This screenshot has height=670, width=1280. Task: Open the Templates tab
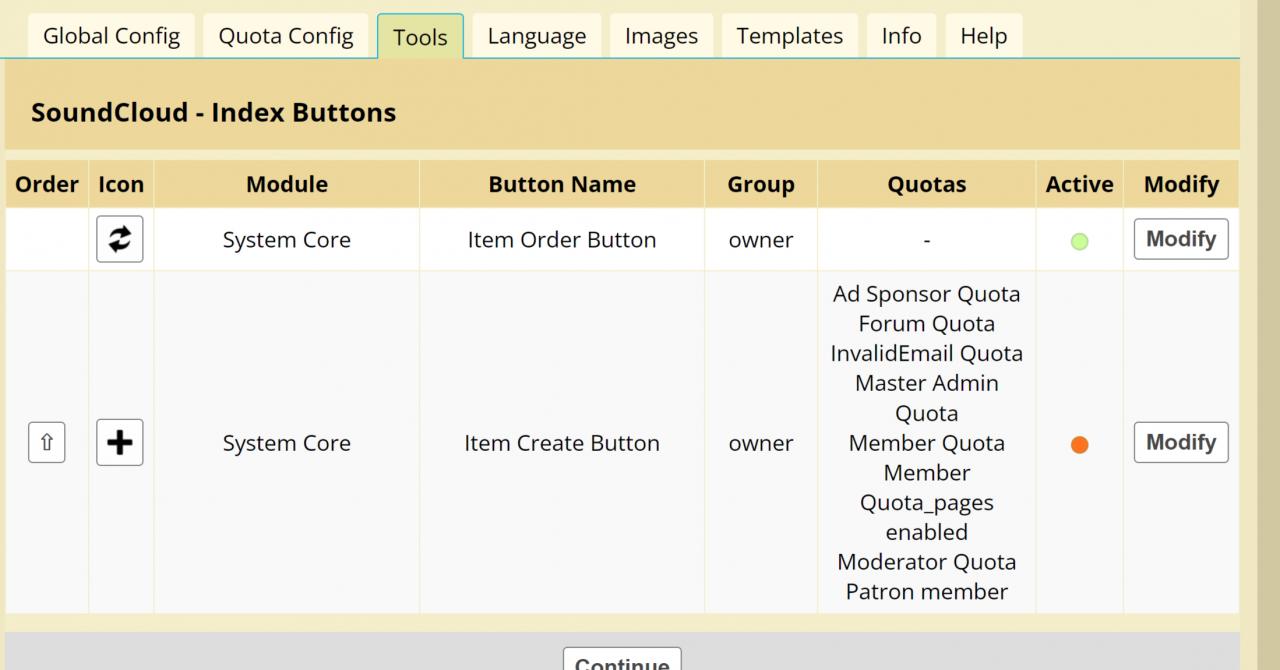coord(790,37)
